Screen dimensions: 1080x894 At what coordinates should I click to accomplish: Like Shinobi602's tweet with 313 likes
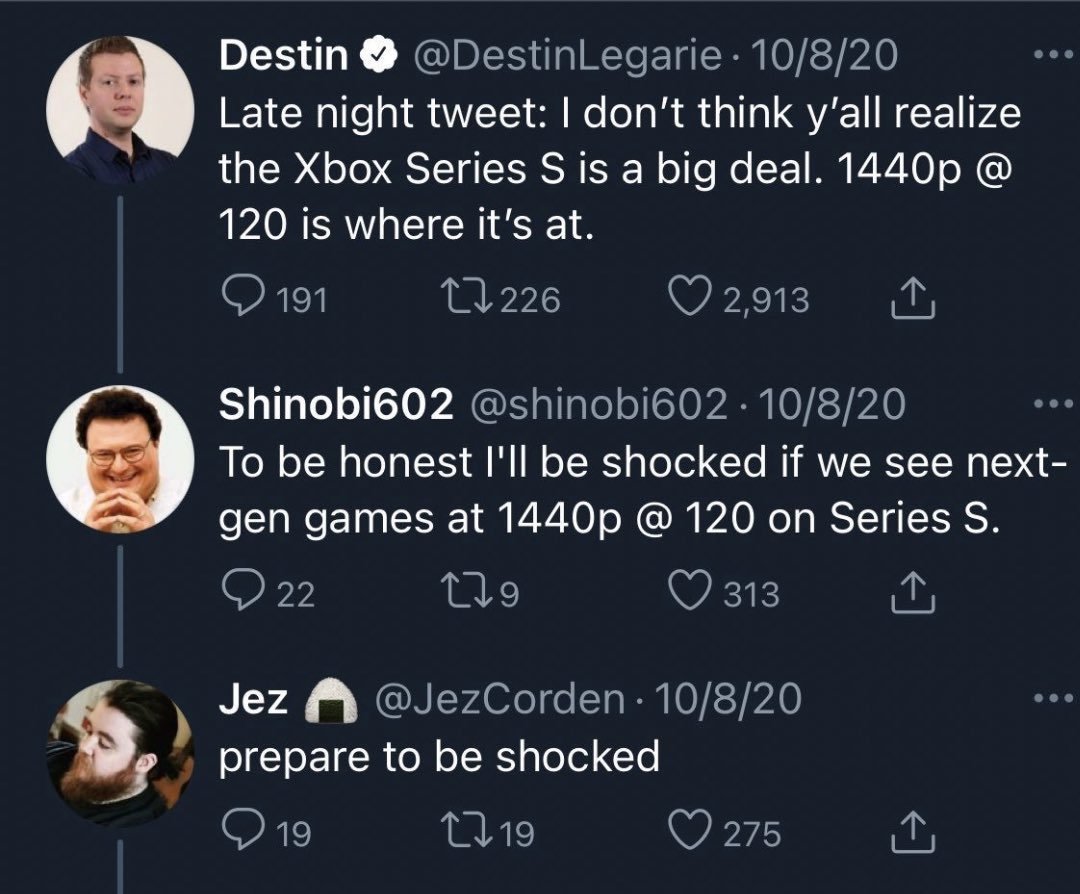tap(690, 594)
